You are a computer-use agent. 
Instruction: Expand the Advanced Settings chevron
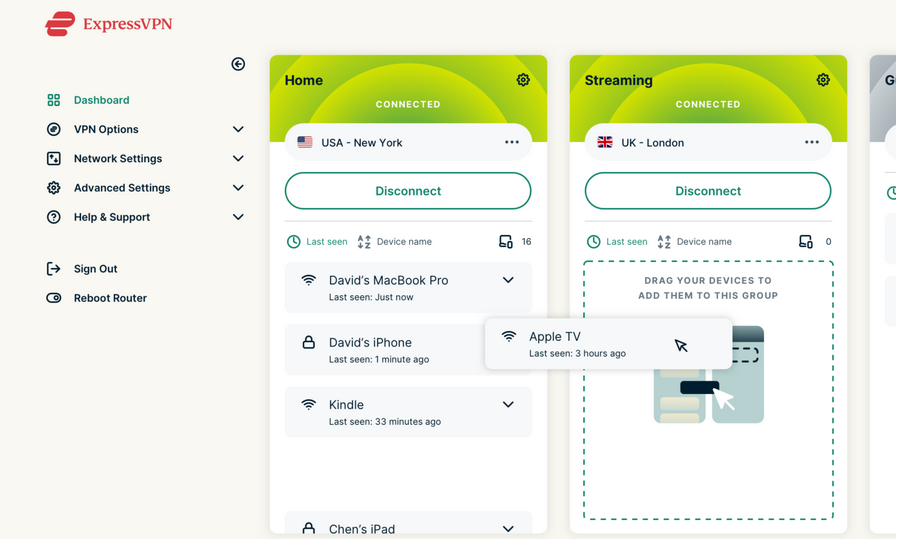(238, 188)
